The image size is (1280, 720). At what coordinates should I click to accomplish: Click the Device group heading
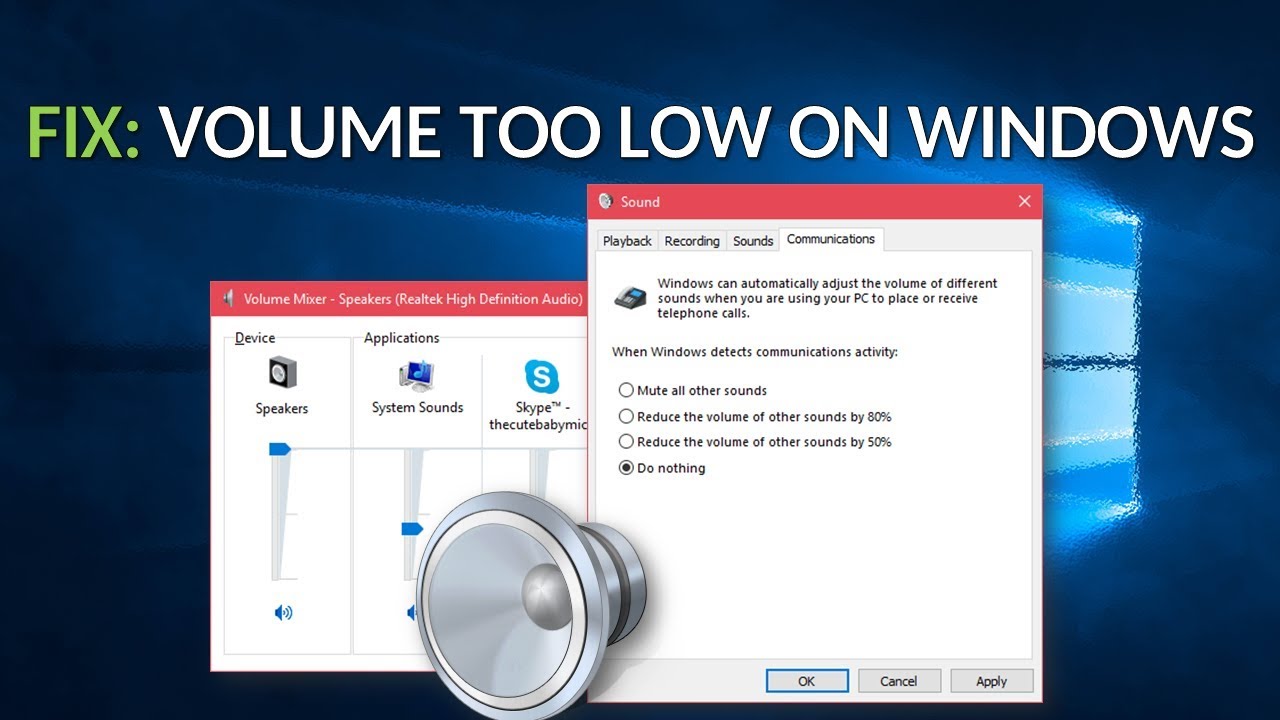(x=255, y=338)
